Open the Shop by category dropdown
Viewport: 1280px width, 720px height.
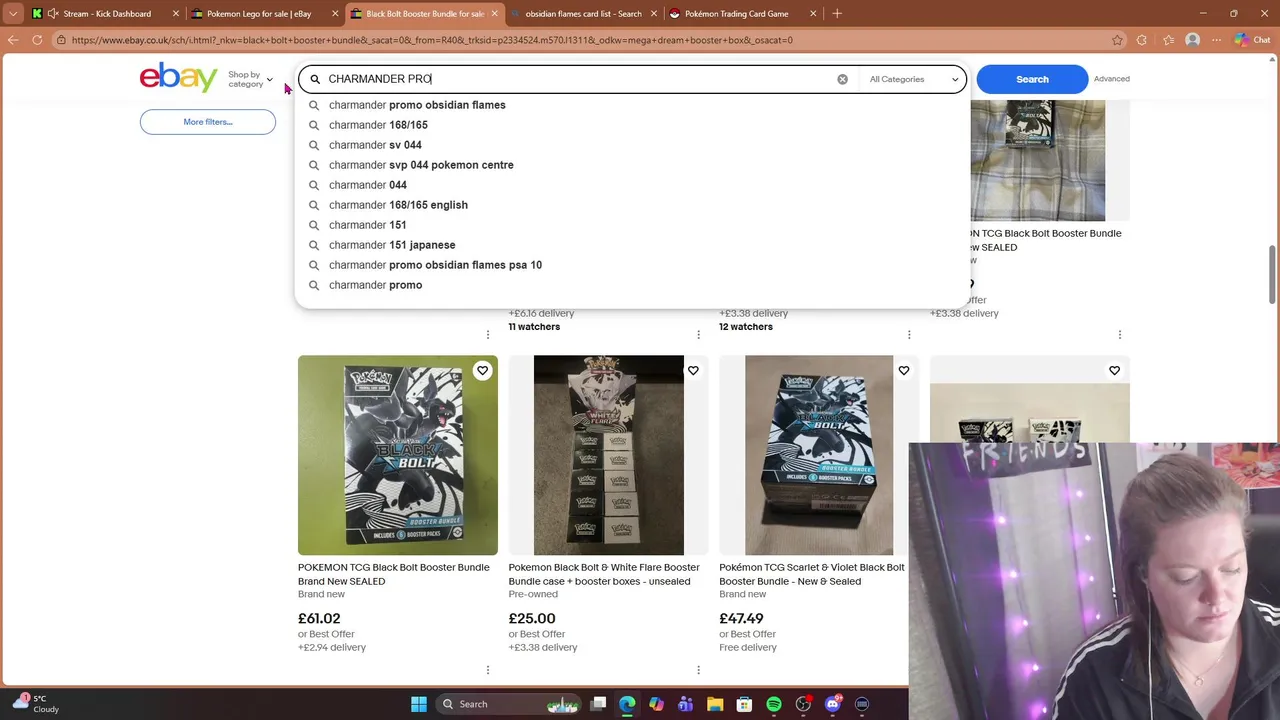(250, 79)
